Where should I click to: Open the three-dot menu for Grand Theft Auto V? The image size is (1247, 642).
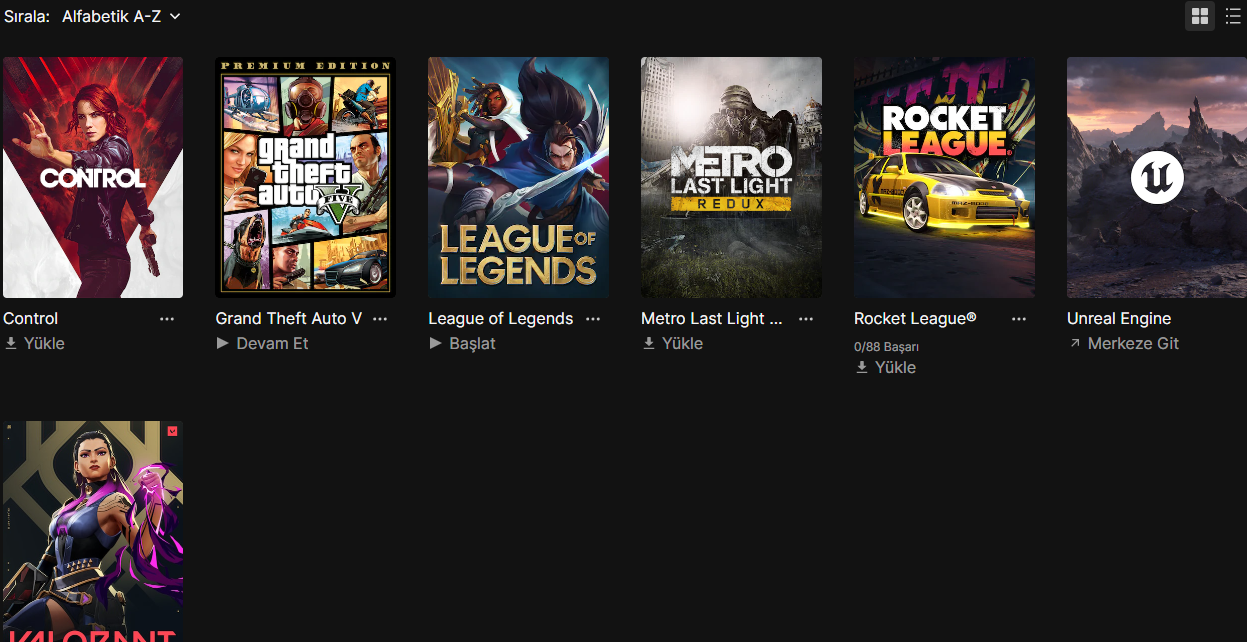[x=380, y=319]
